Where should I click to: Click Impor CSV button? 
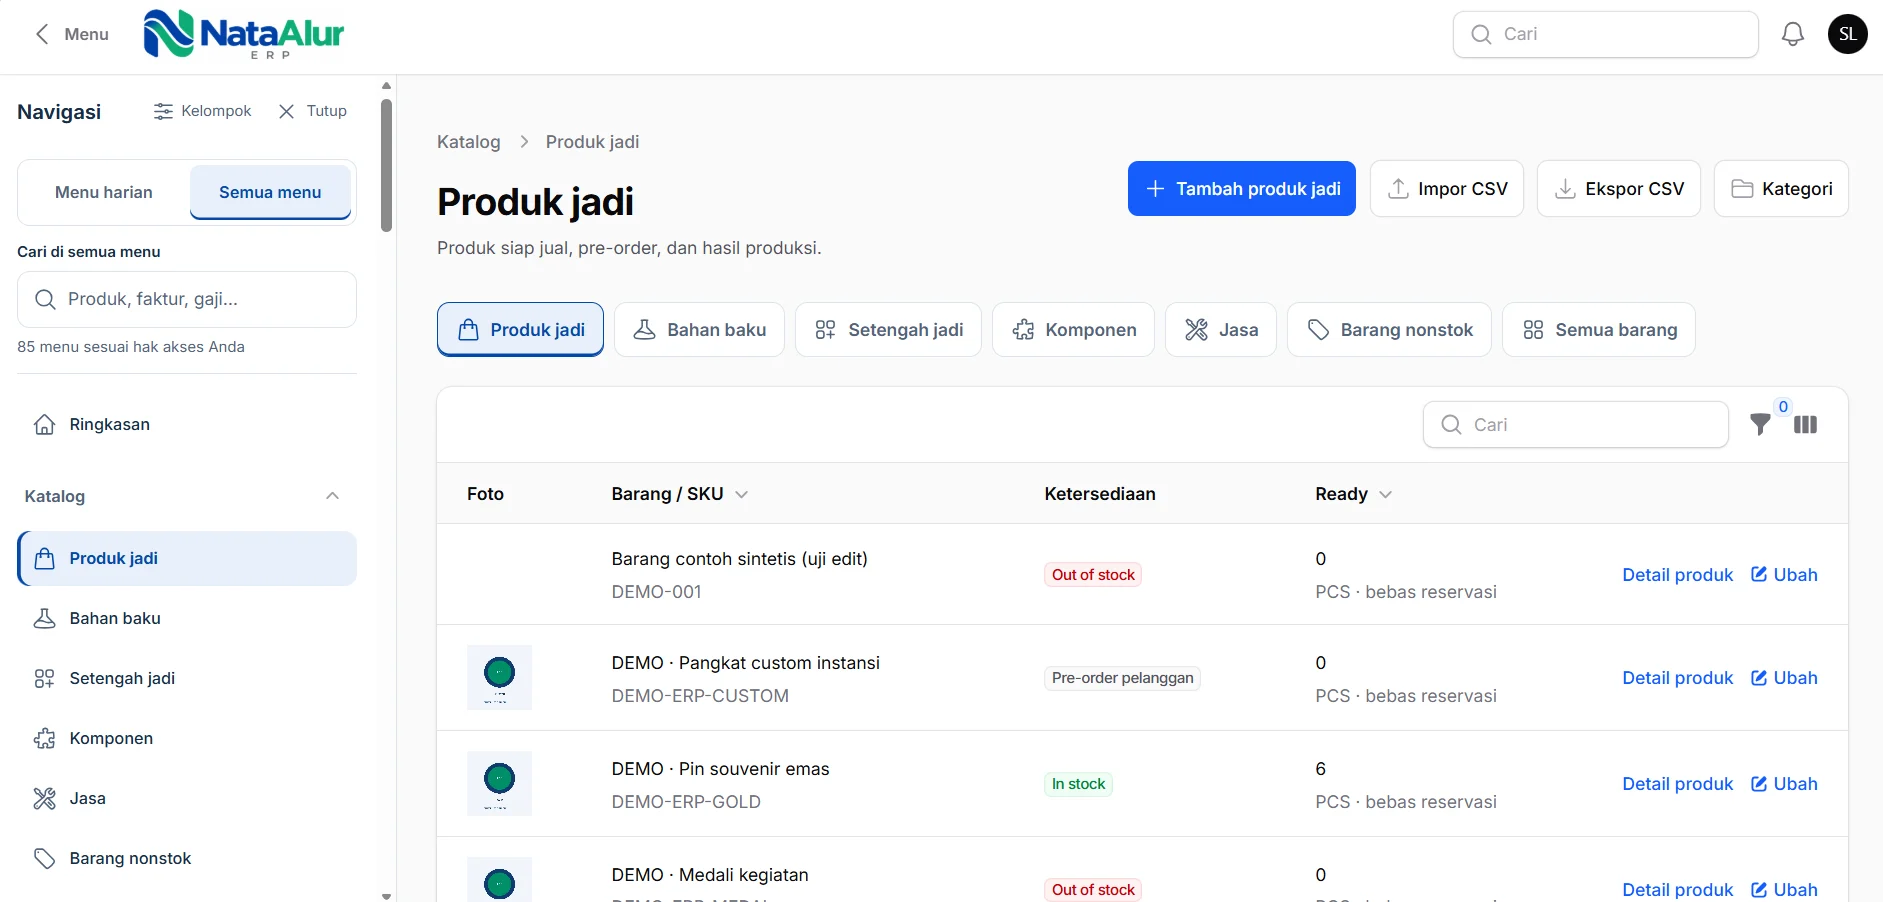tap(1447, 188)
